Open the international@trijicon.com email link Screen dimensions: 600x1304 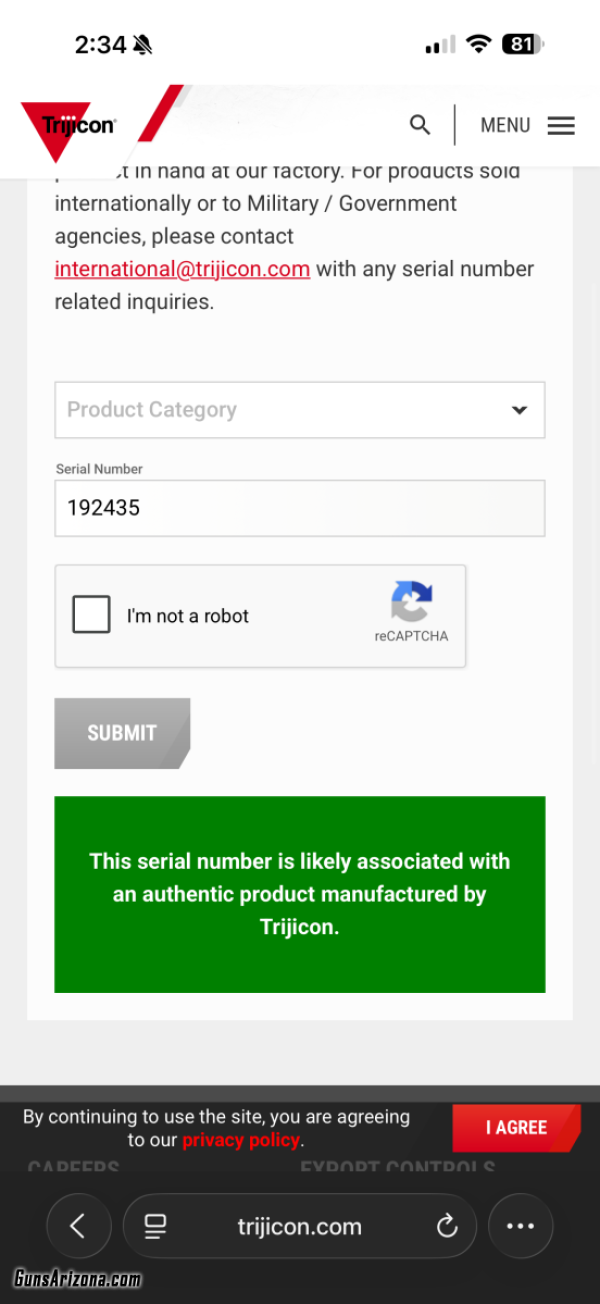click(182, 269)
